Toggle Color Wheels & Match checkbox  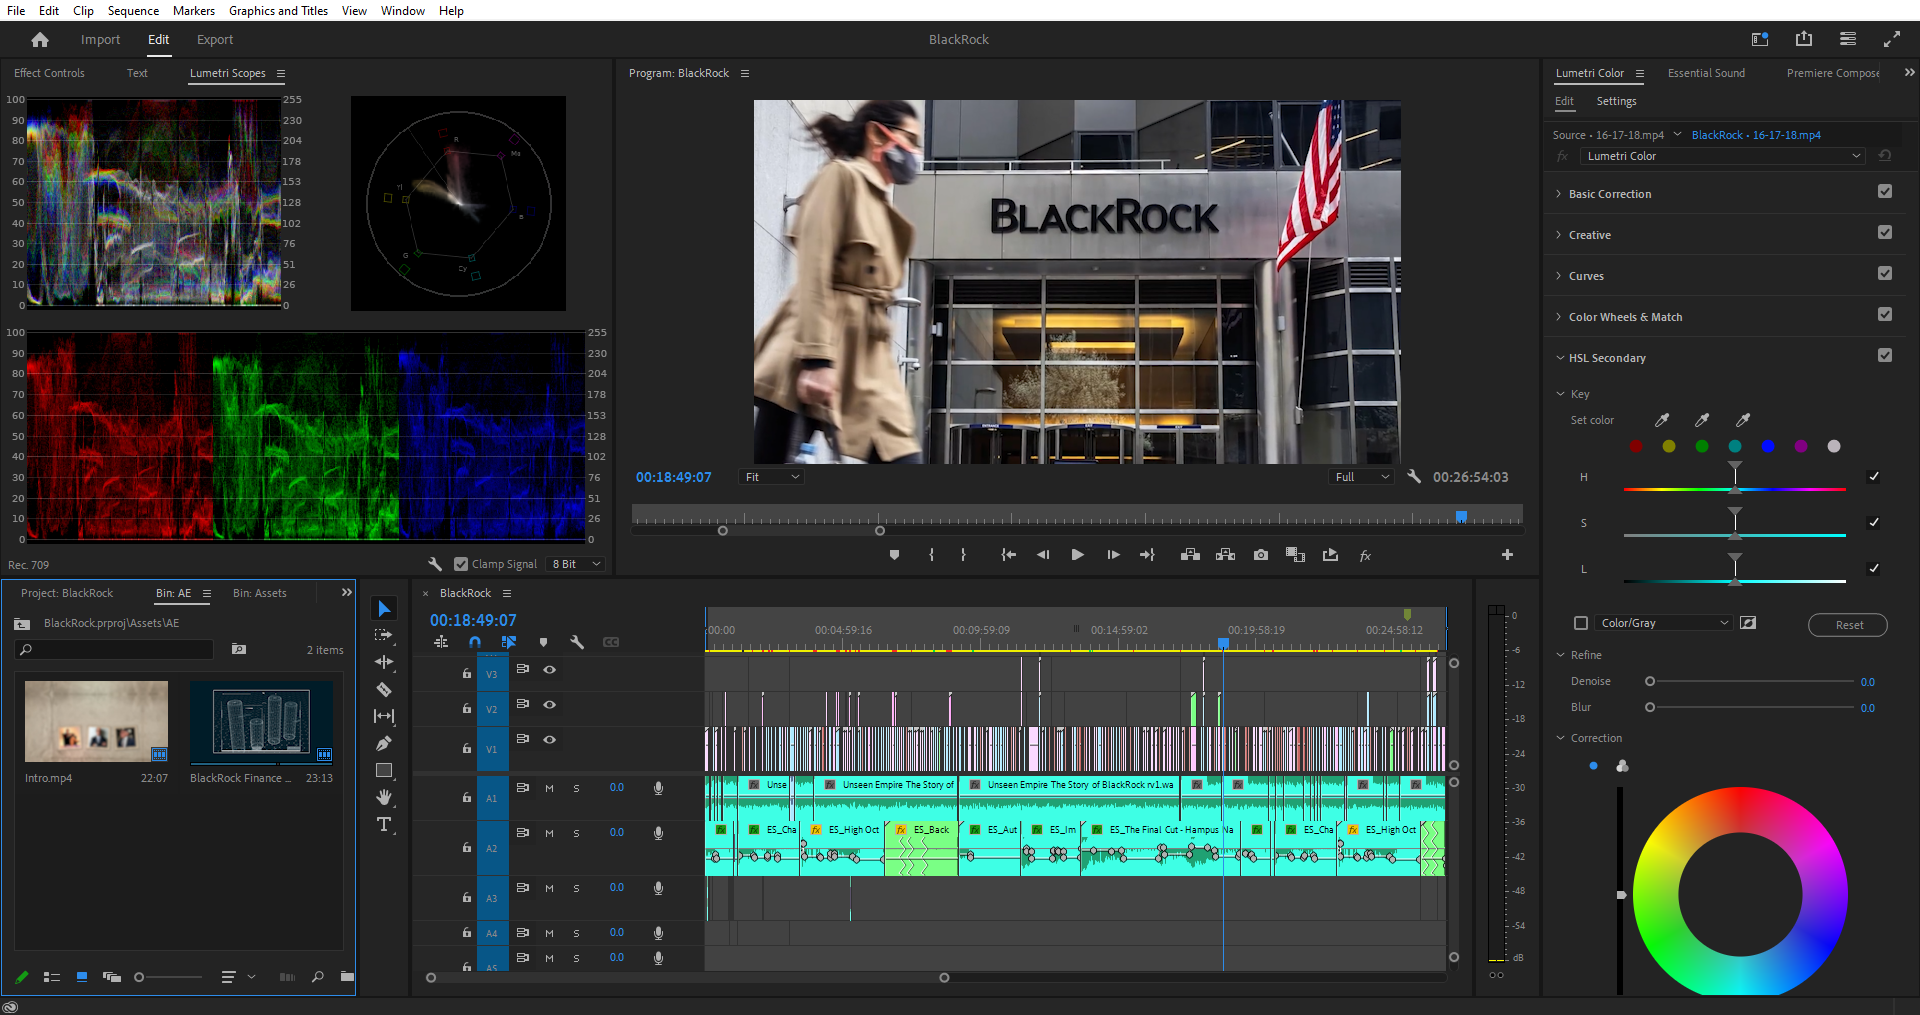pyautogui.click(x=1885, y=315)
